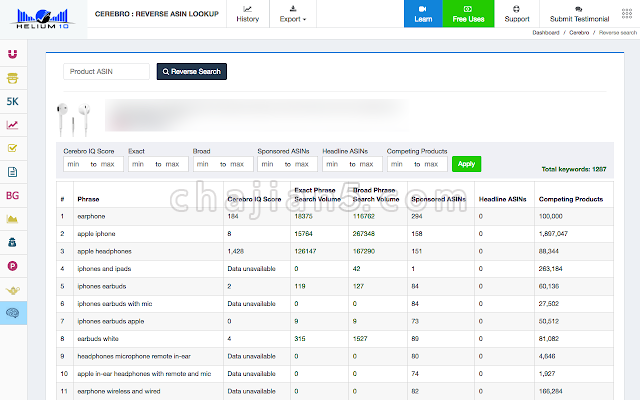Open the 5K tool in the sidebar
The image size is (640, 400).
pos(13,101)
